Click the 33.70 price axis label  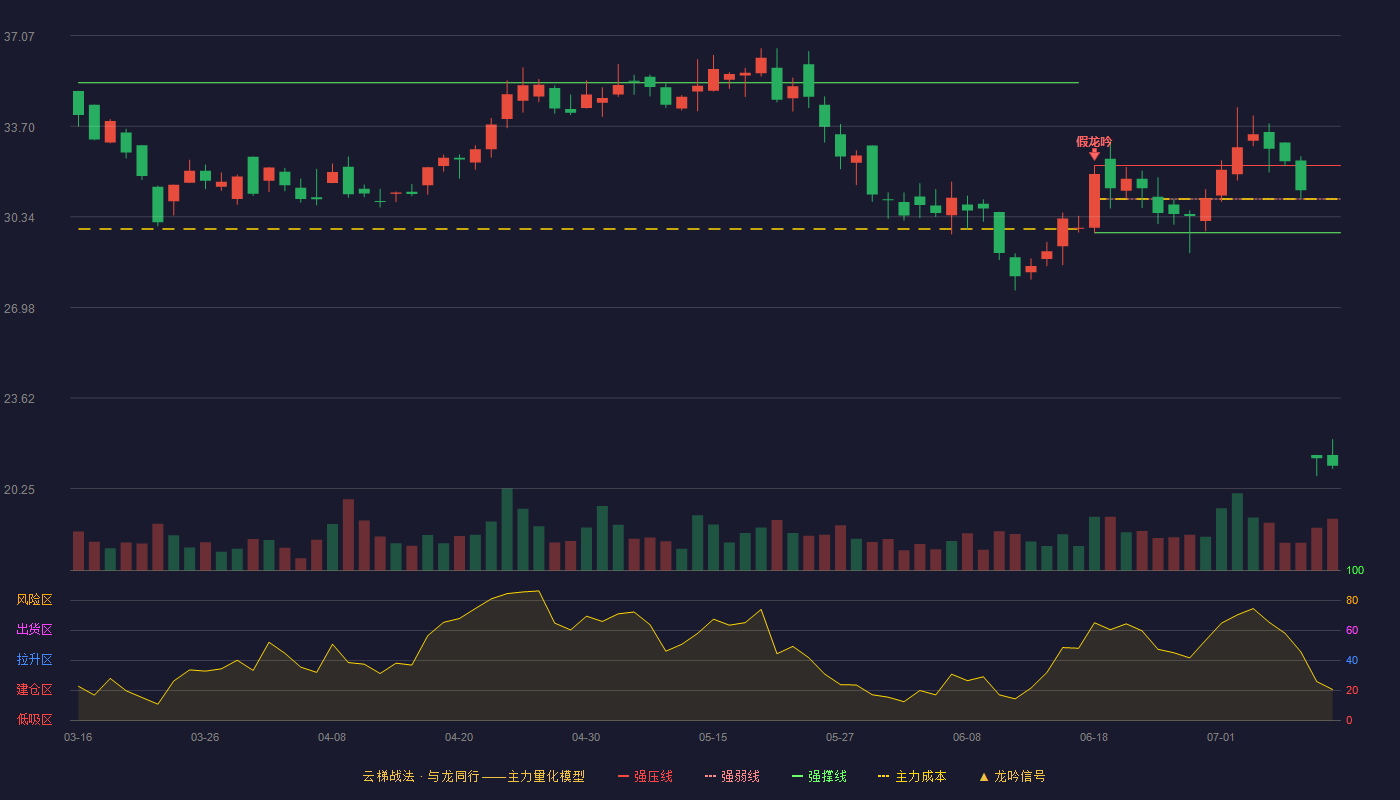pos(19,128)
